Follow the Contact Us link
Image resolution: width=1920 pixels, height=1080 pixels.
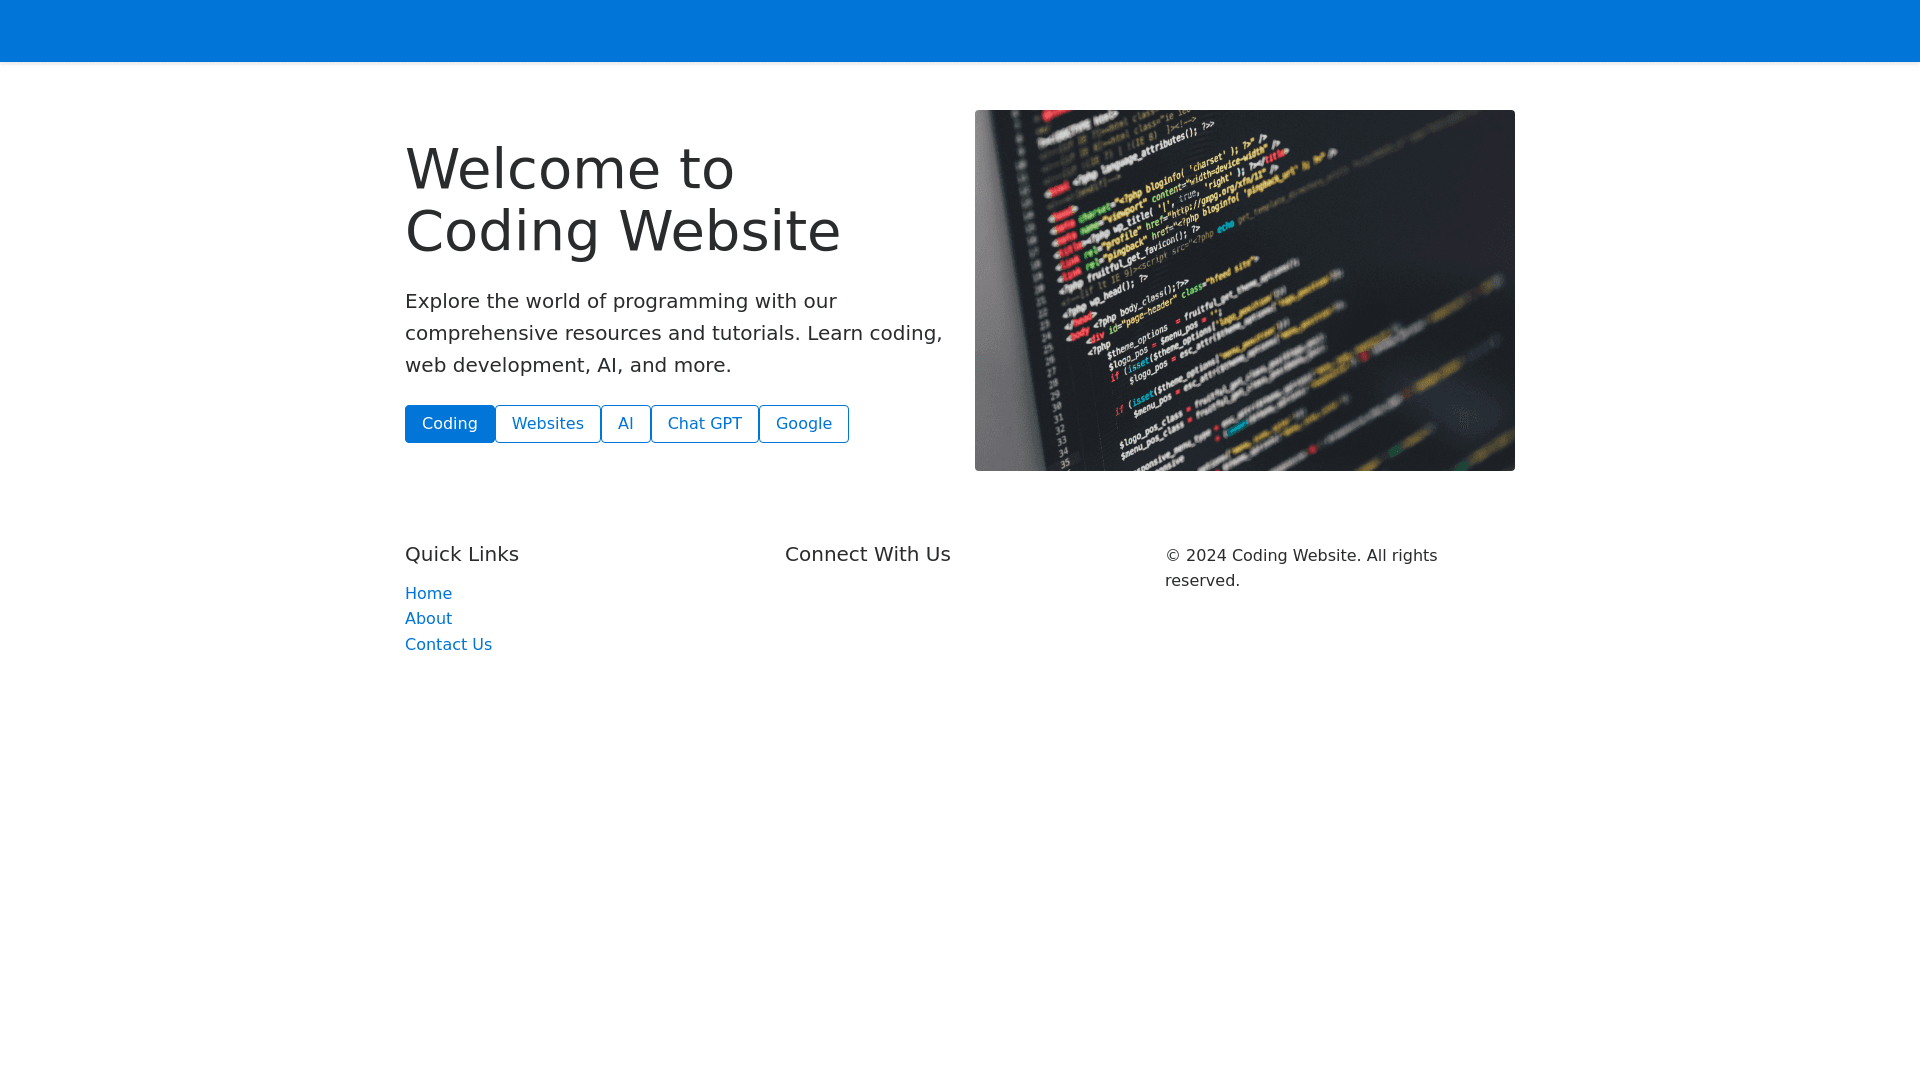point(448,645)
